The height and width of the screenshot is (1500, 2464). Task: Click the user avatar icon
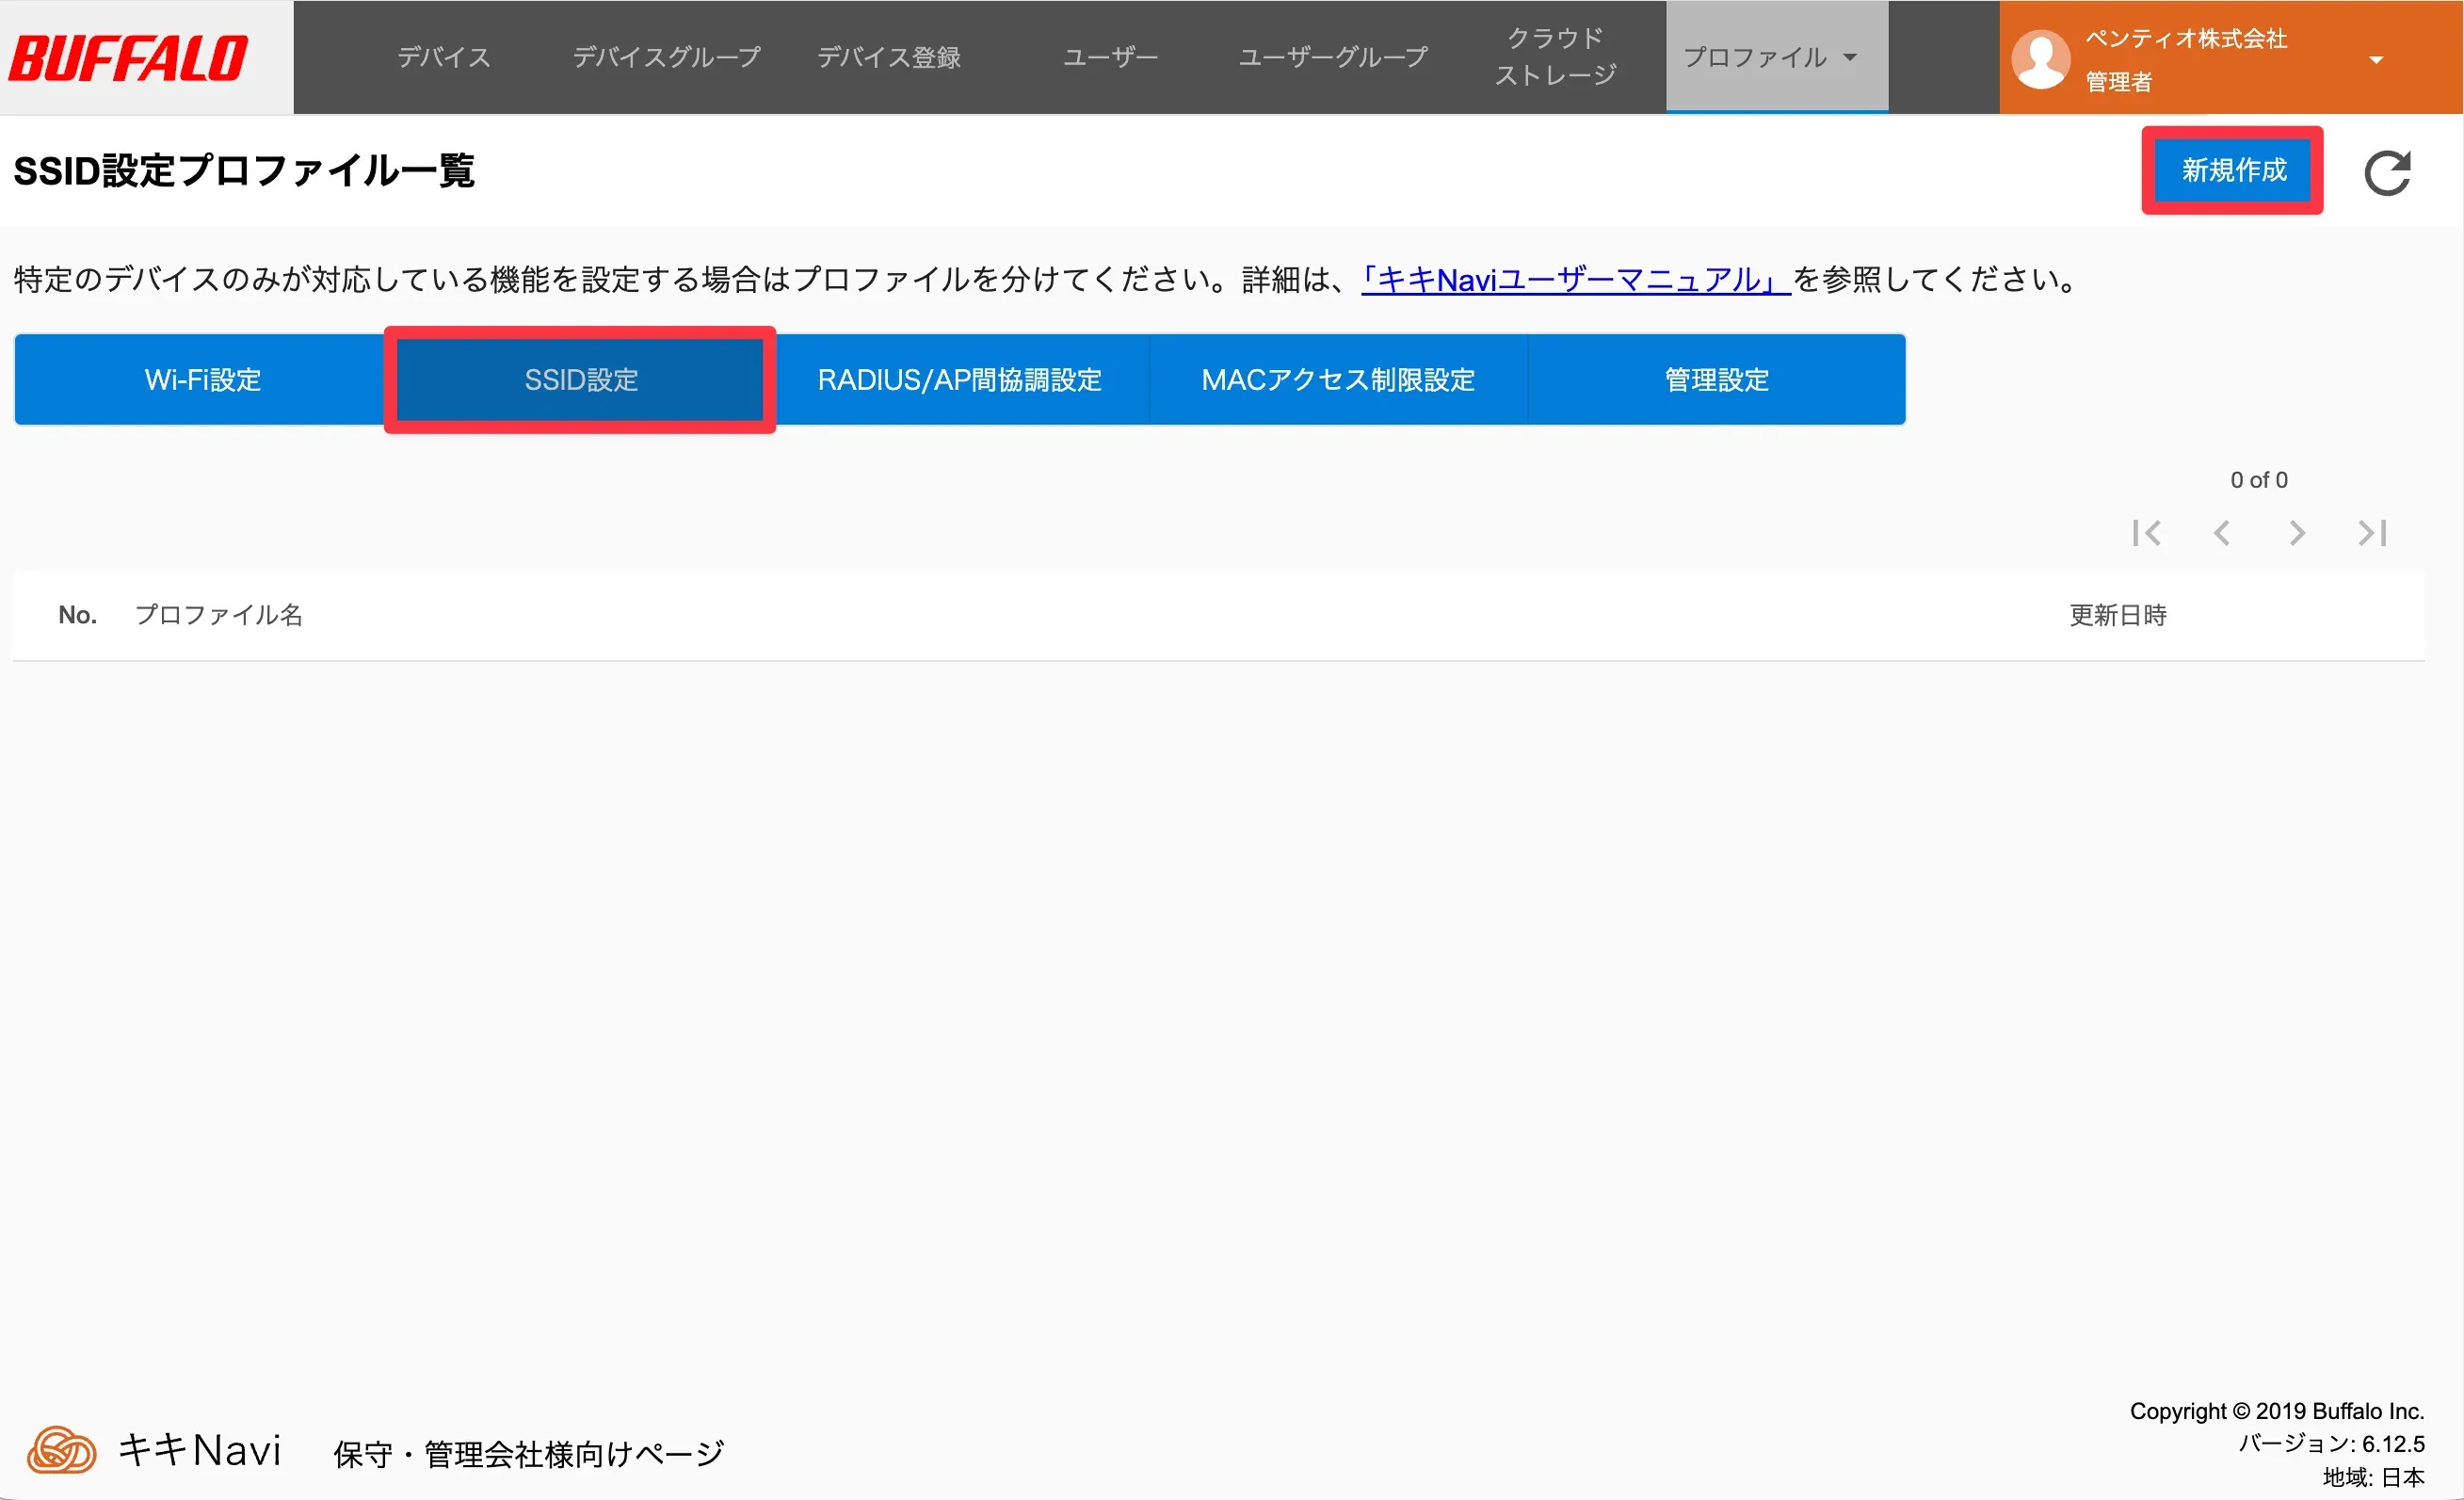[x=2040, y=58]
